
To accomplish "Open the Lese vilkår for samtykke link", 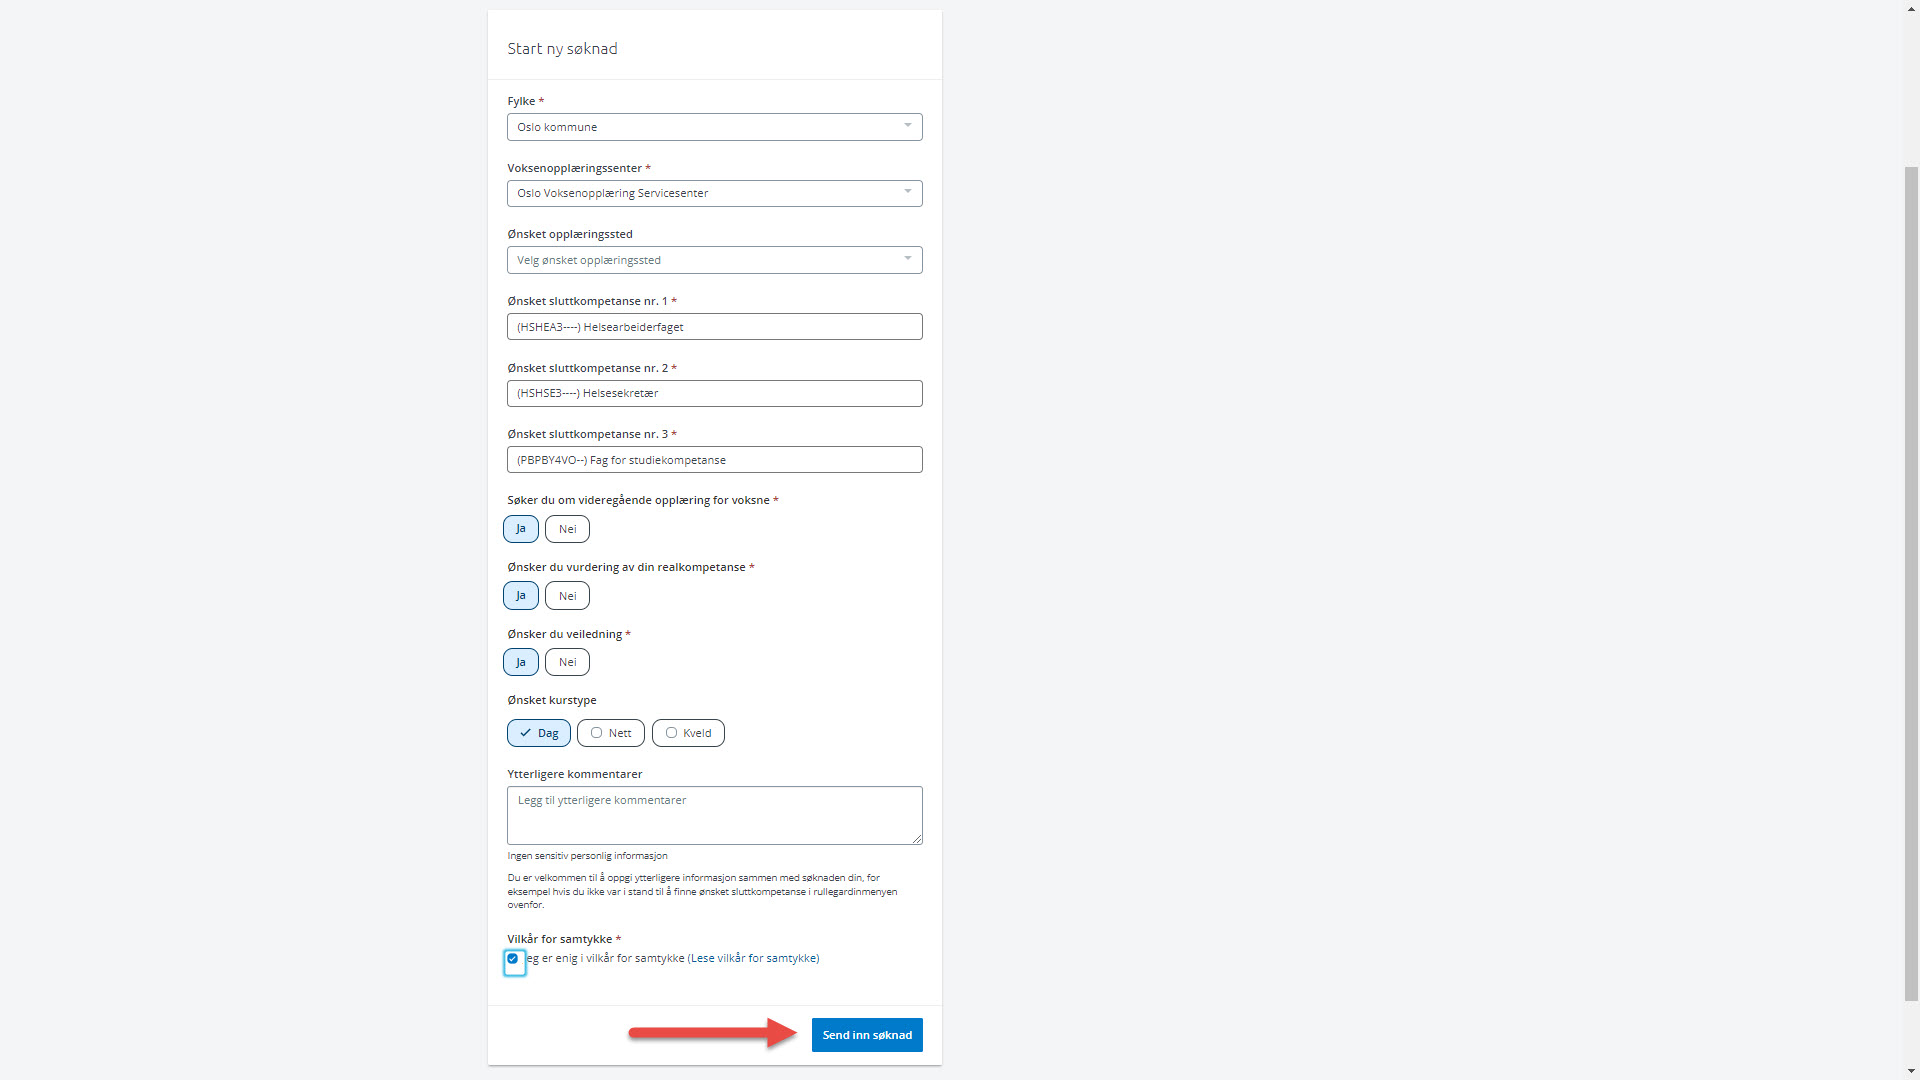I will pyautogui.click(x=755, y=958).
